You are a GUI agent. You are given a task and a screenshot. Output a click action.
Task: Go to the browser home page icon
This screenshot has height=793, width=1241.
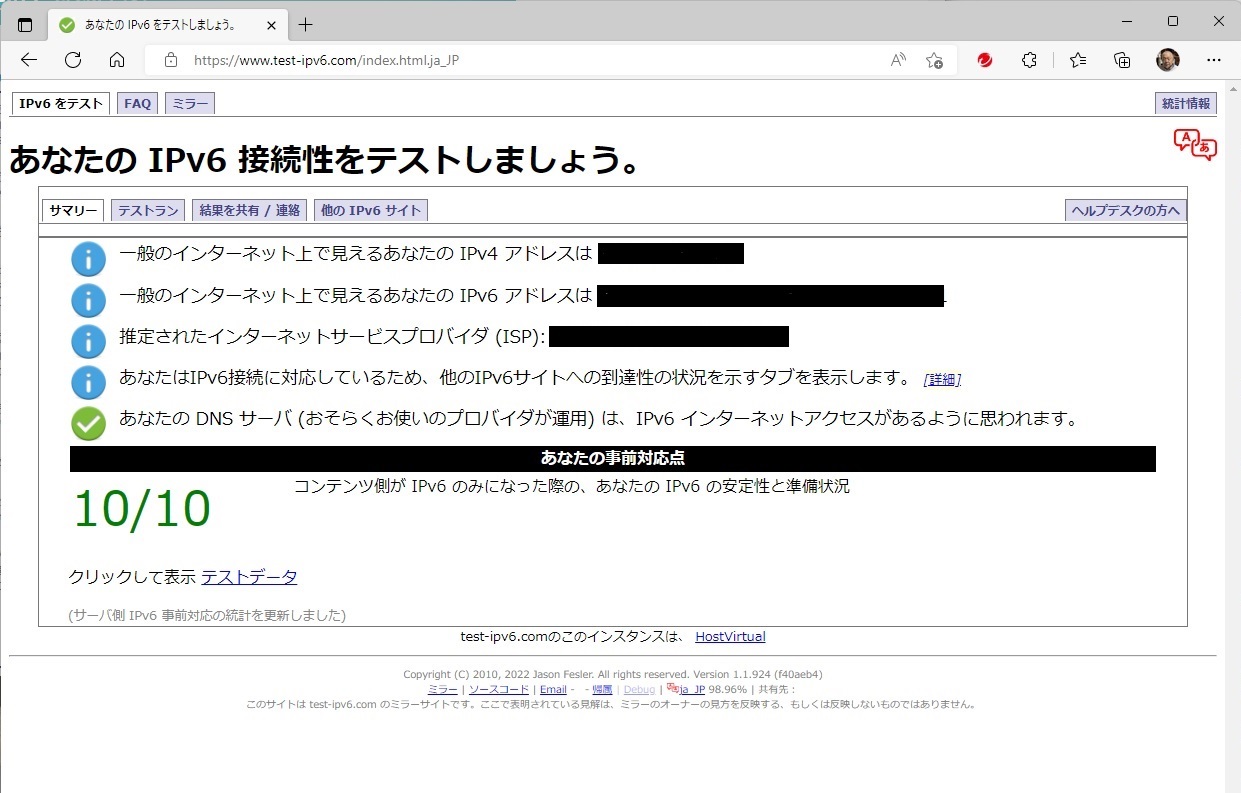click(117, 60)
